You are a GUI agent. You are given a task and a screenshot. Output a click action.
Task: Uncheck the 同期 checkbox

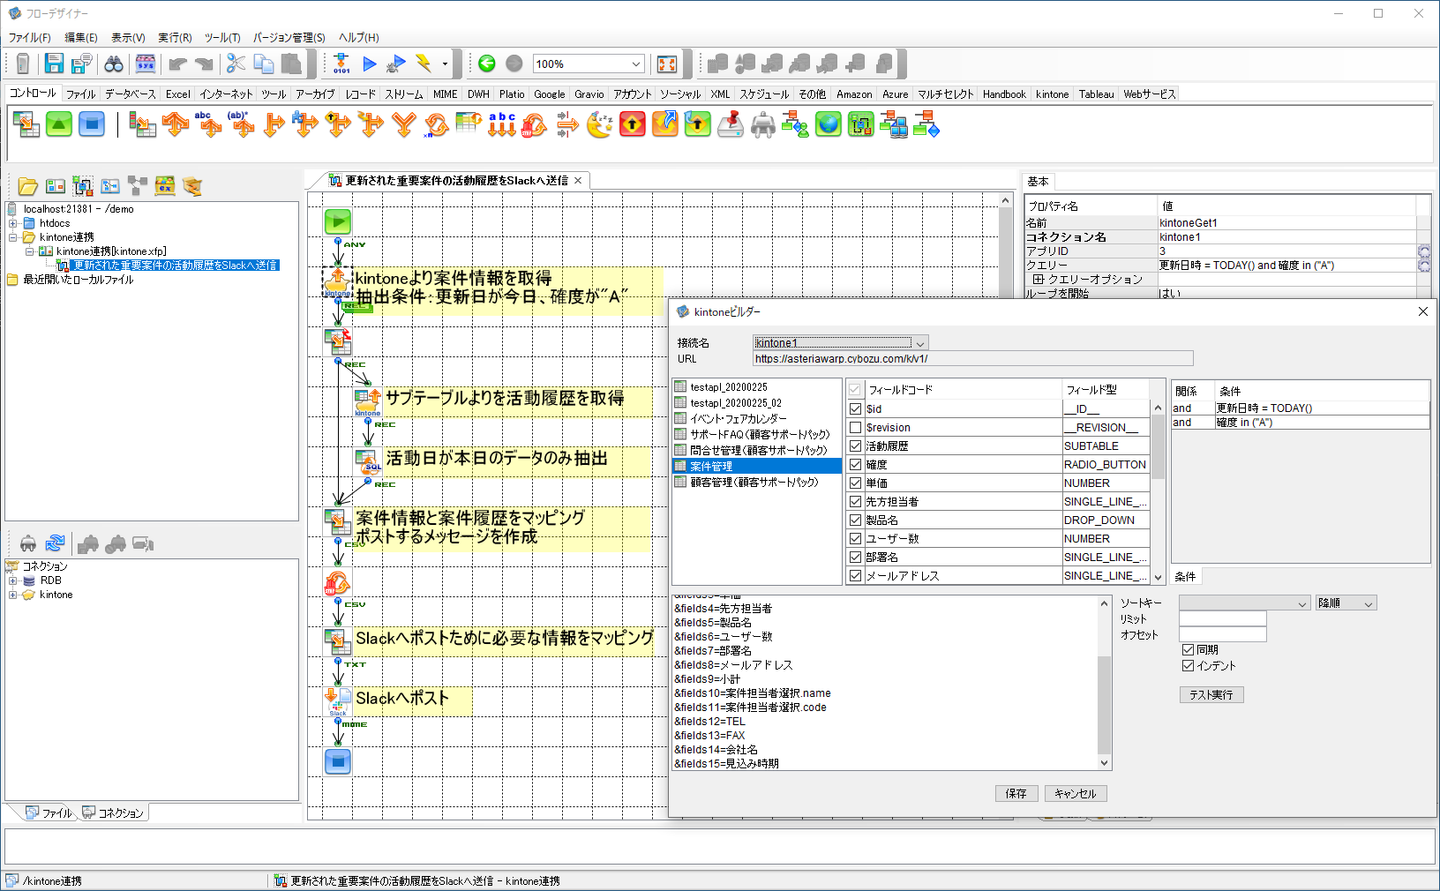1188,650
